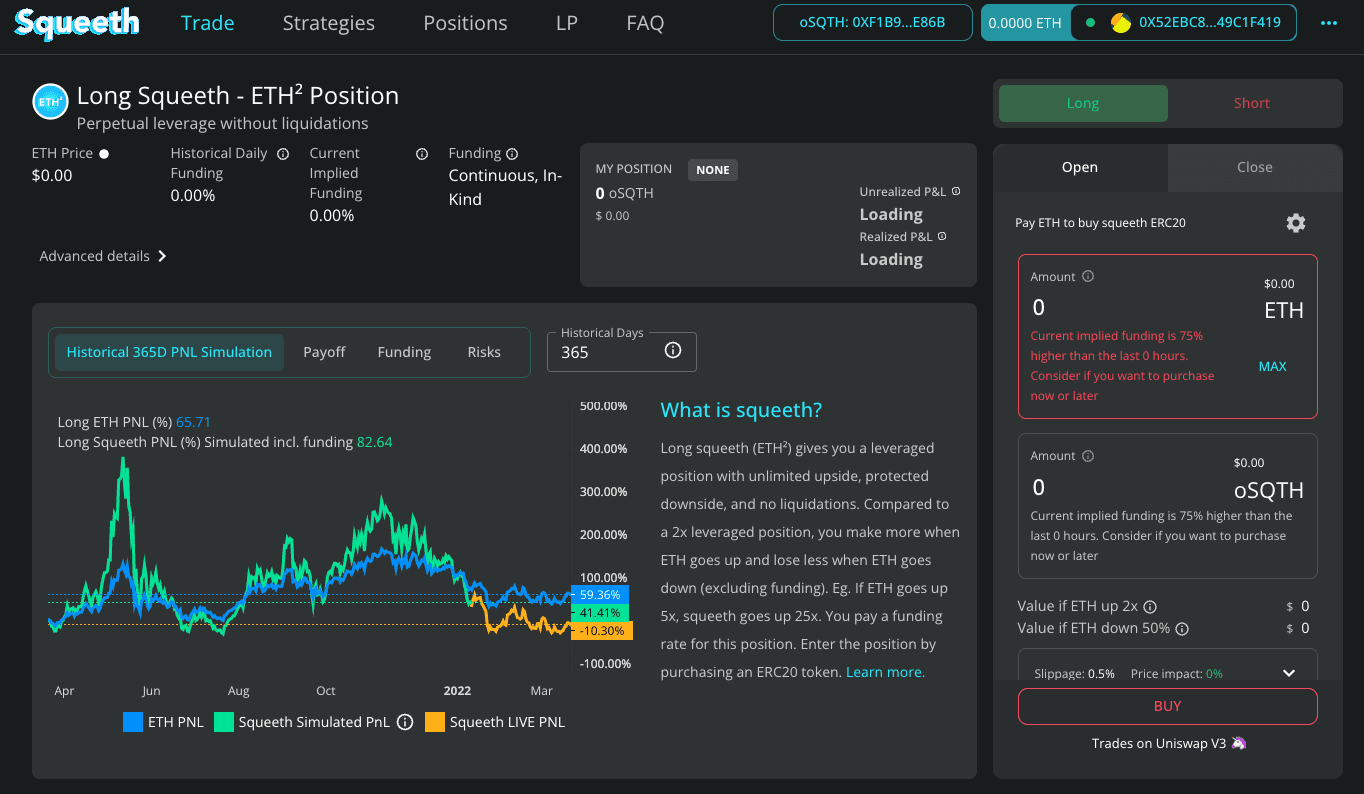Open trade settings gear icon
The height and width of the screenshot is (794, 1364).
[x=1296, y=223]
